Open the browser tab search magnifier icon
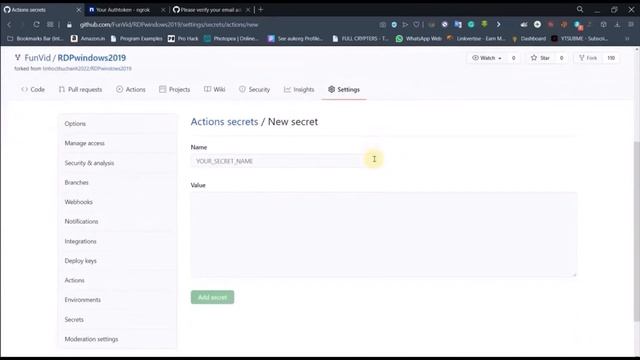This screenshot has height=360, width=640. coord(580,9)
